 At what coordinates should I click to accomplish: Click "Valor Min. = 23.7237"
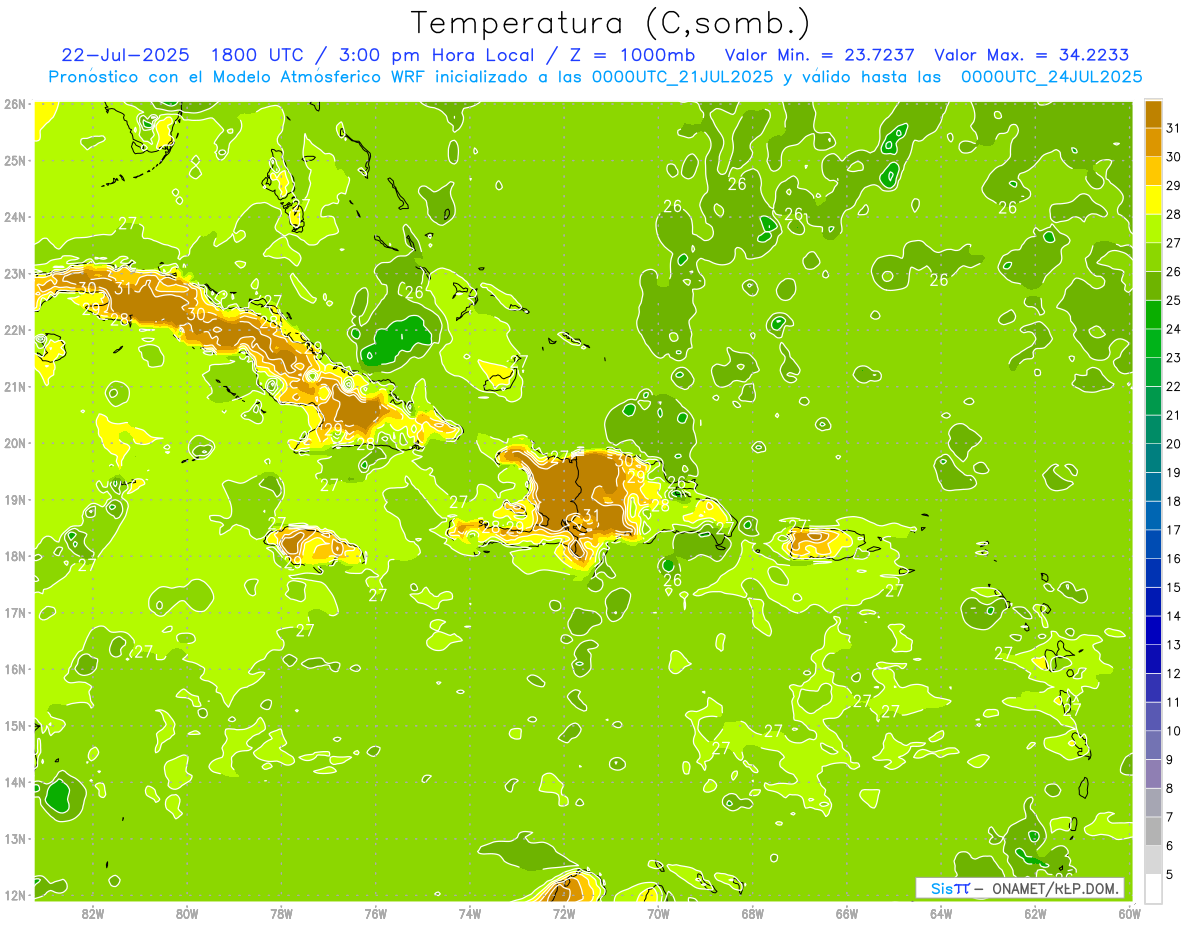coord(820,55)
